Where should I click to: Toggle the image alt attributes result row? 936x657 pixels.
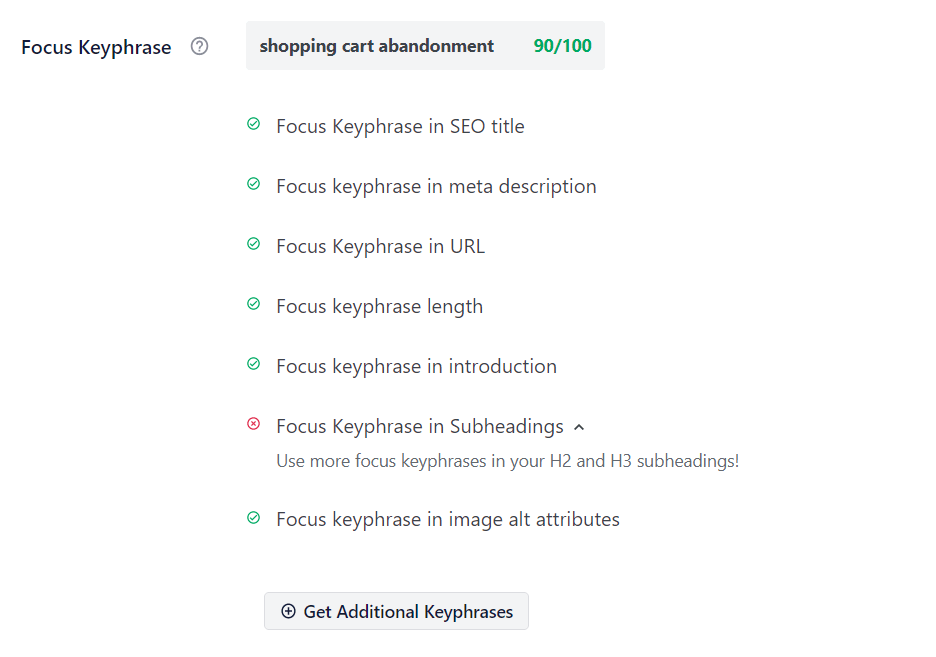[x=447, y=519]
